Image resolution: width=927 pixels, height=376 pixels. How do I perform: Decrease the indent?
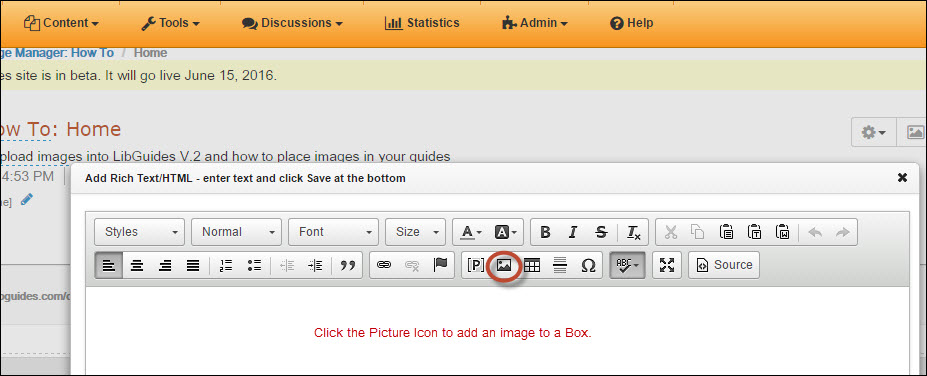click(x=287, y=265)
